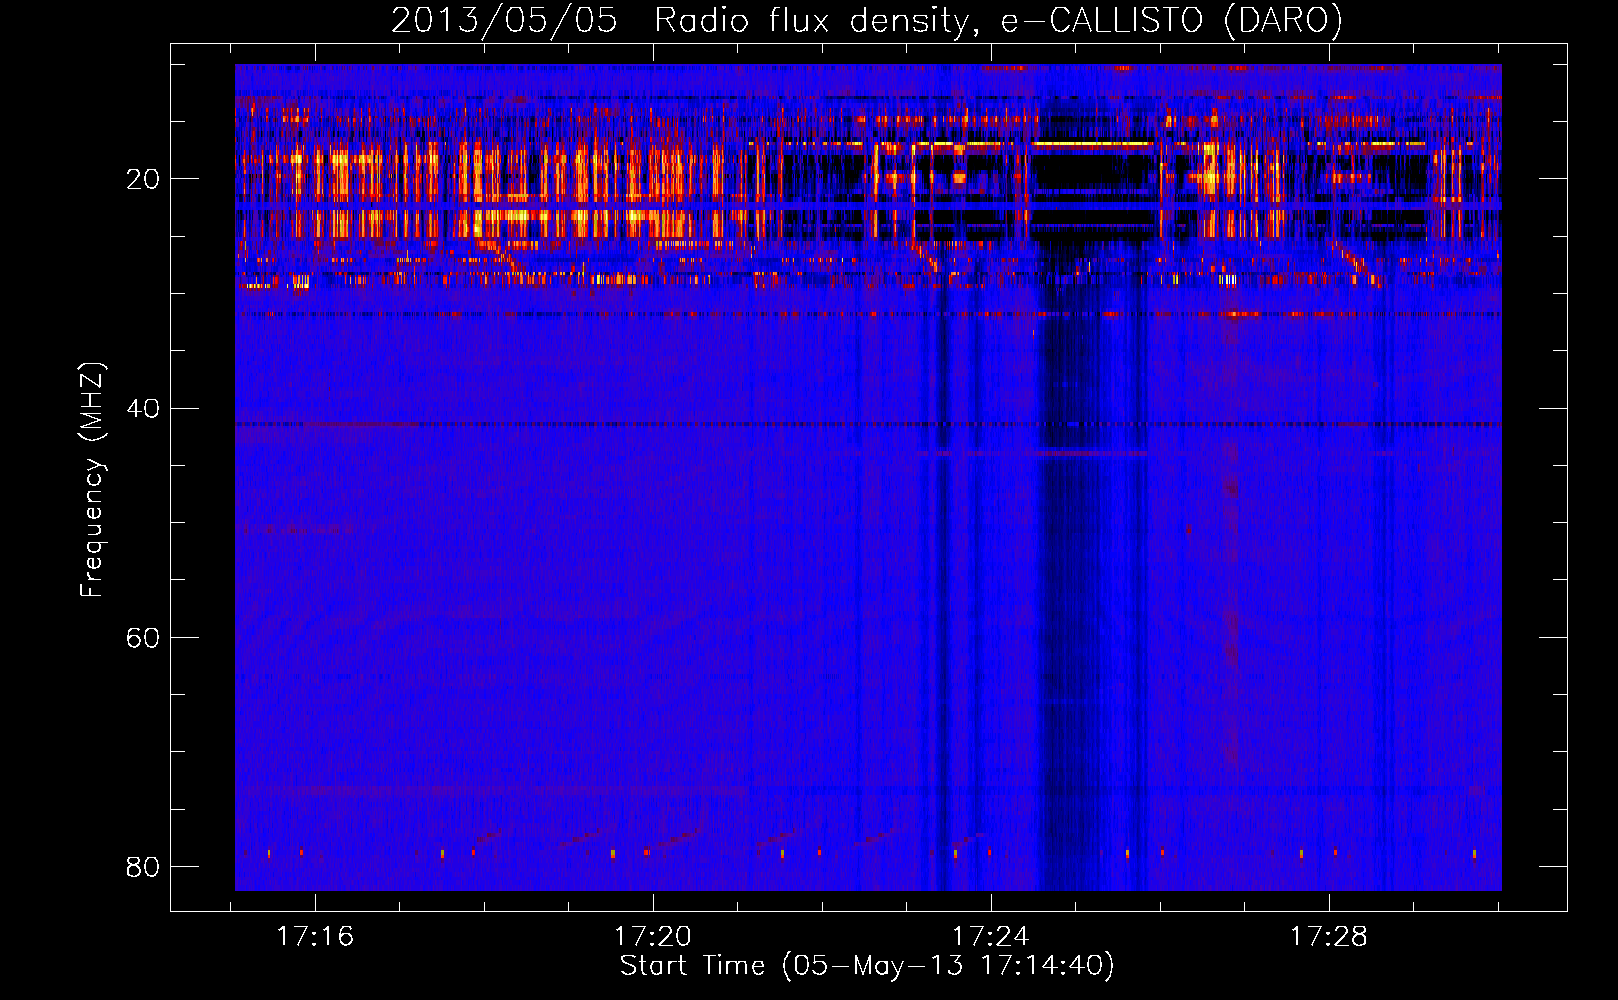The image size is (1618, 1000).
Task: Click the bright yellow horizontal streak near 17:25
Action: pos(1092,144)
